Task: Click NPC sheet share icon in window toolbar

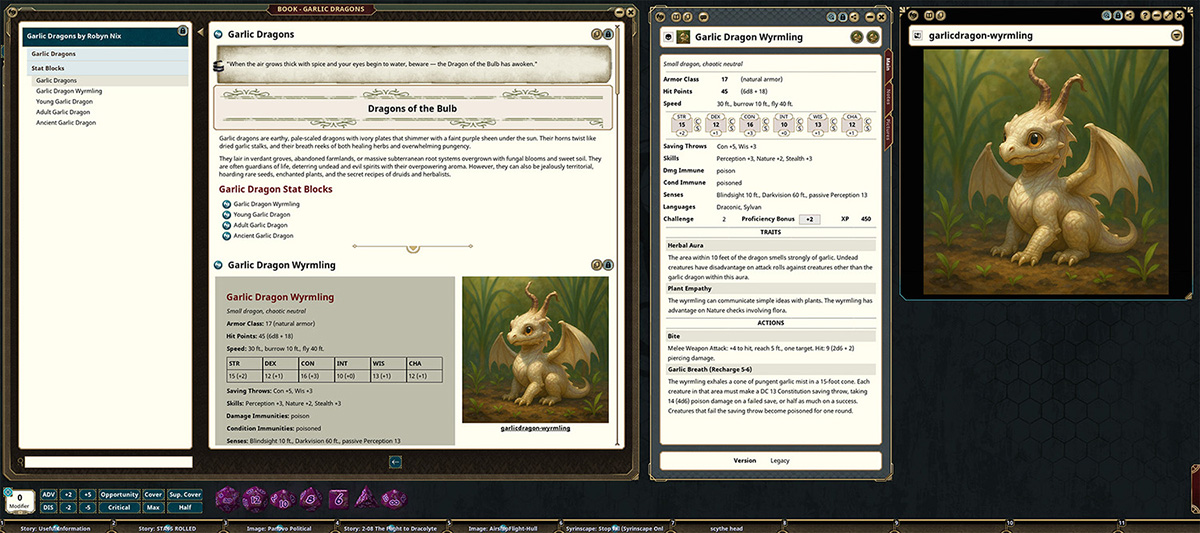Action: 855,17
